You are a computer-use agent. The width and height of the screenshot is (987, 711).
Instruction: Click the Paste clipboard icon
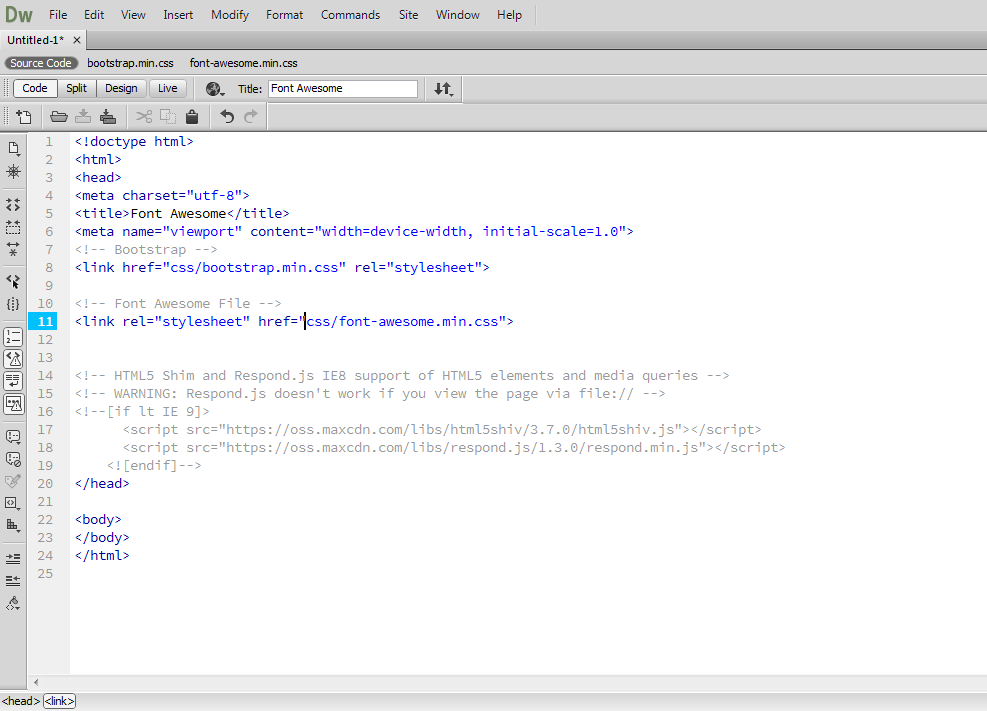pyautogui.click(x=192, y=116)
